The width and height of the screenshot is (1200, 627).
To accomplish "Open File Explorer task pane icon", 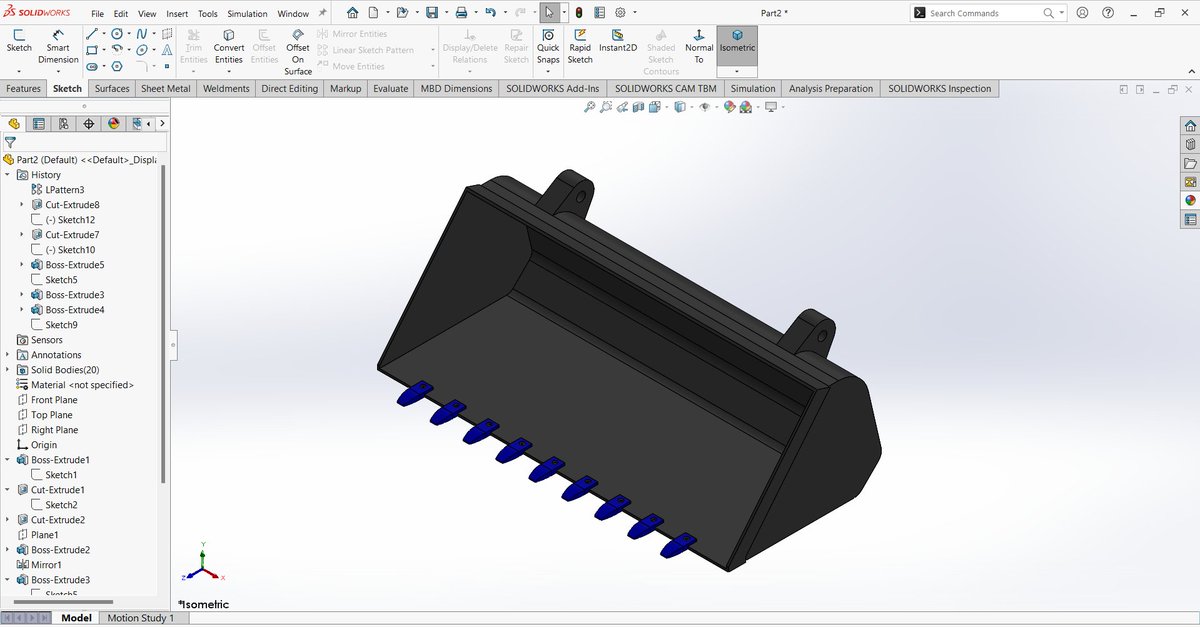I will pos(1190,163).
